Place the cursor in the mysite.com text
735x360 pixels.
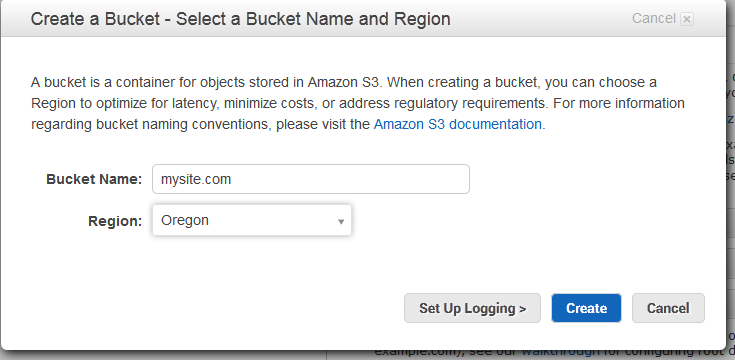tap(196, 179)
